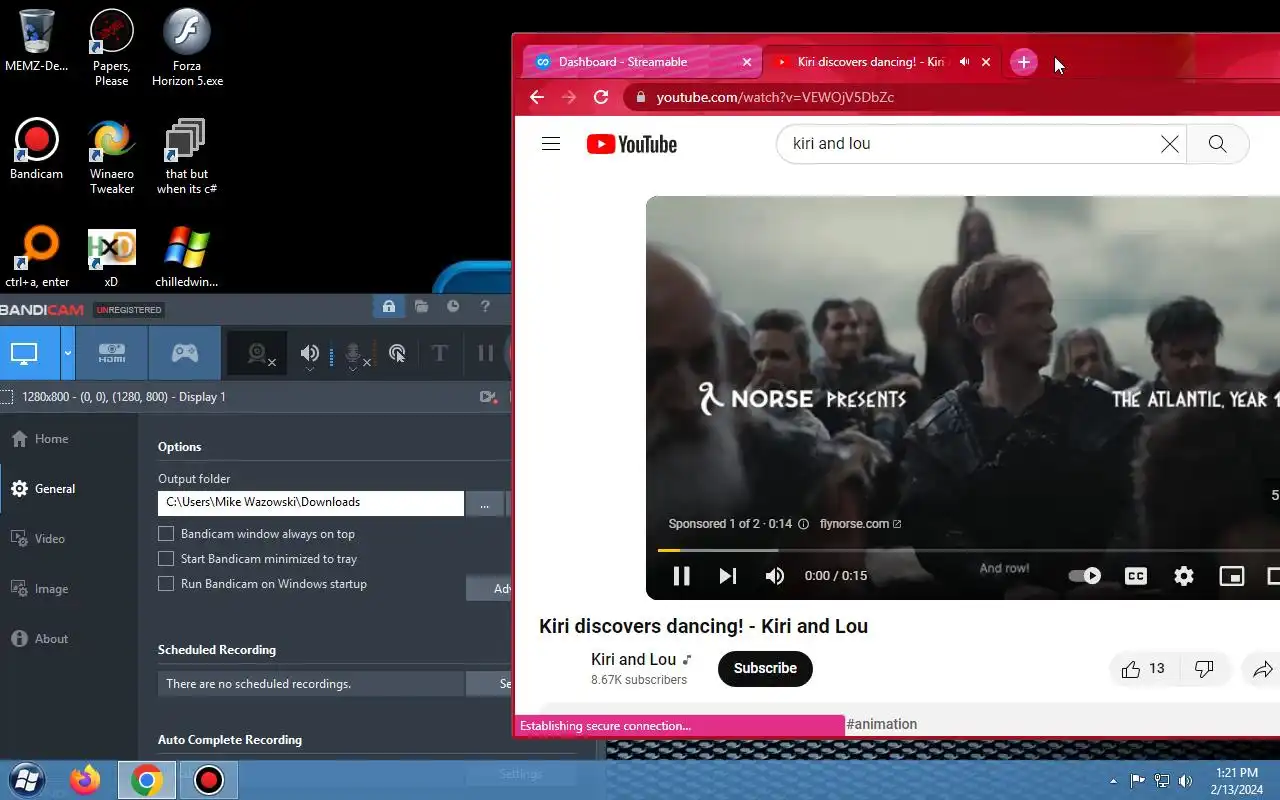Viewport: 1280px width, 800px height.
Task: Reload the YouTube page
Action: [x=601, y=97]
